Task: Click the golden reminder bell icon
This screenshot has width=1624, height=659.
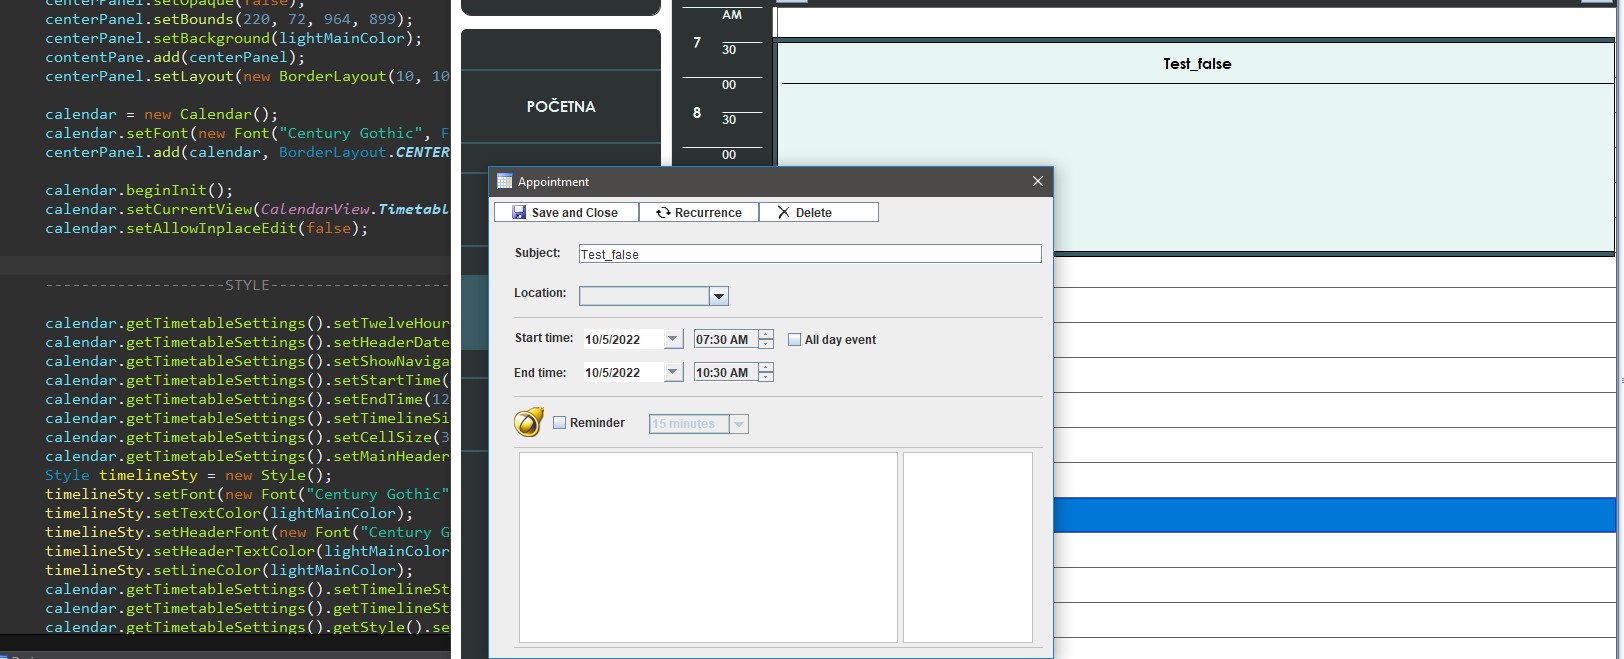Action: point(529,423)
